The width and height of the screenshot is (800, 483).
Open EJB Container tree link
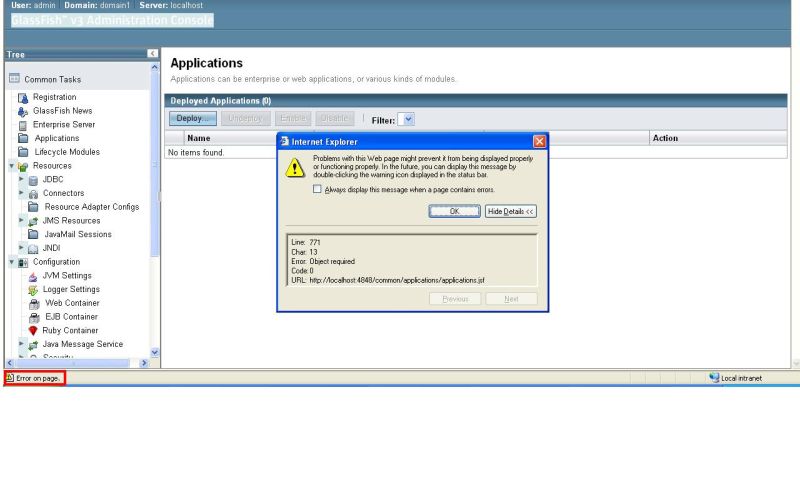click(x=71, y=317)
